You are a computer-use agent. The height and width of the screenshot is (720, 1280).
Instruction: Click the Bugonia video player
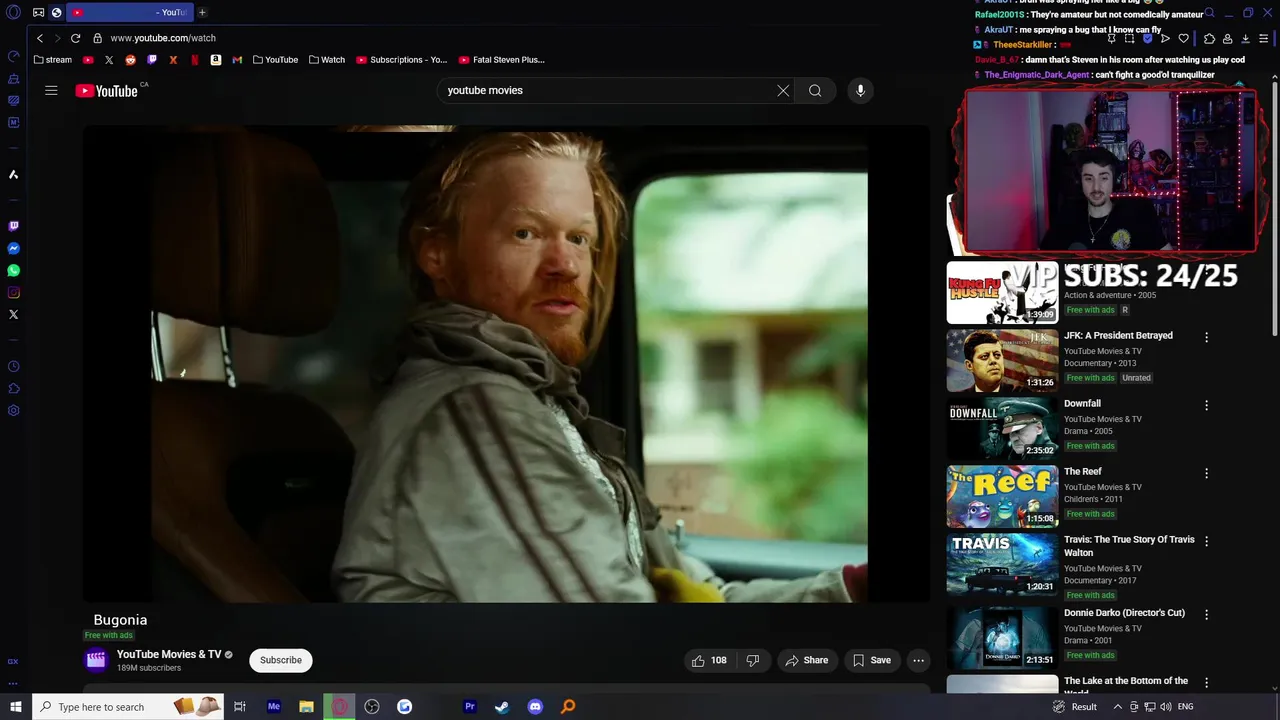[506, 364]
